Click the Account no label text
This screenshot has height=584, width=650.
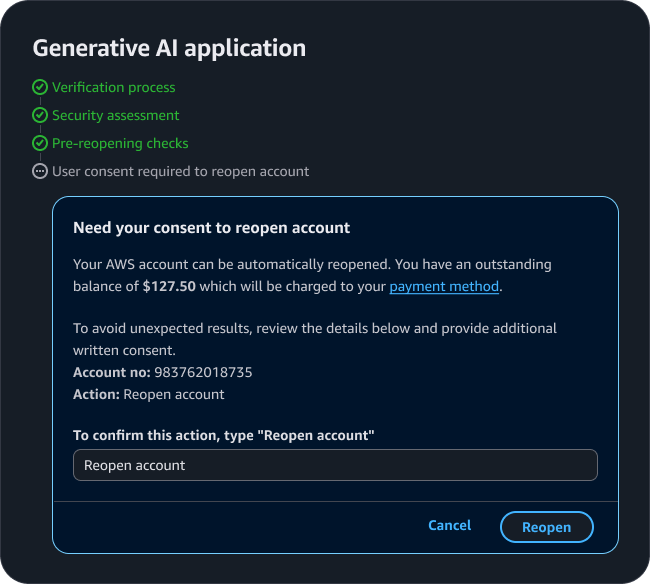point(111,372)
